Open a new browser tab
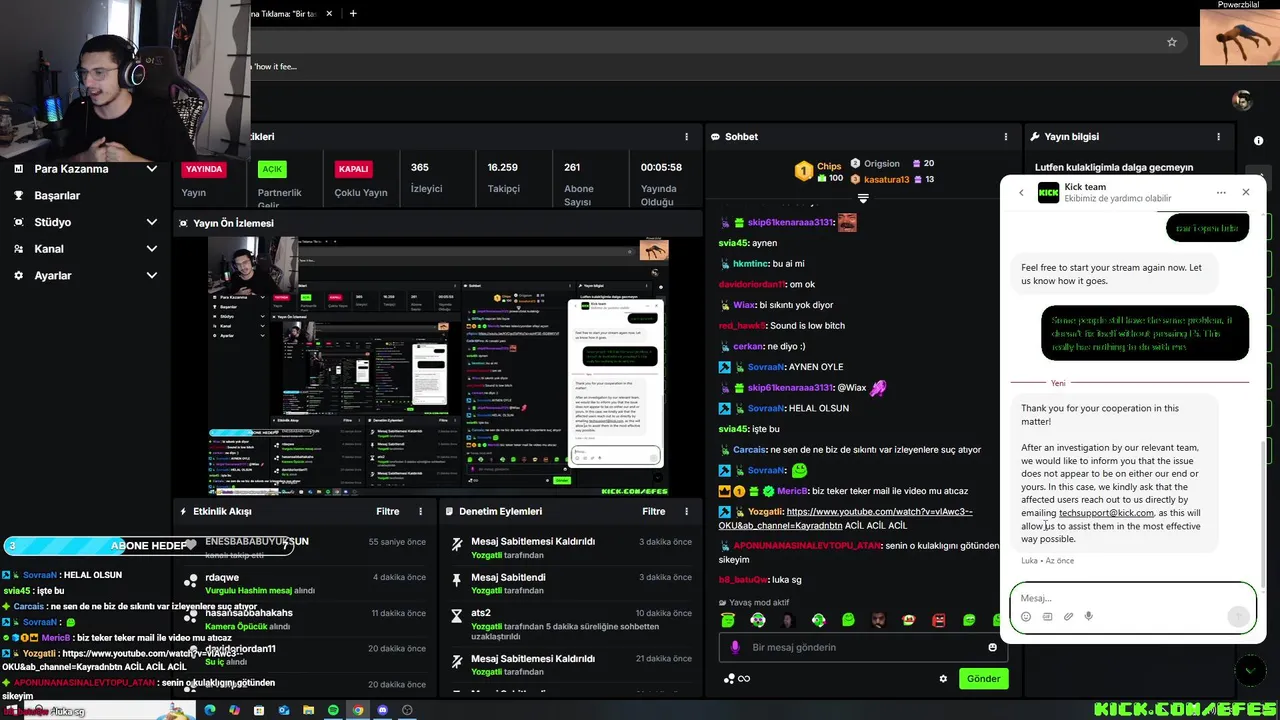This screenshot has width=1280, height=720. (x=353, y=13)
